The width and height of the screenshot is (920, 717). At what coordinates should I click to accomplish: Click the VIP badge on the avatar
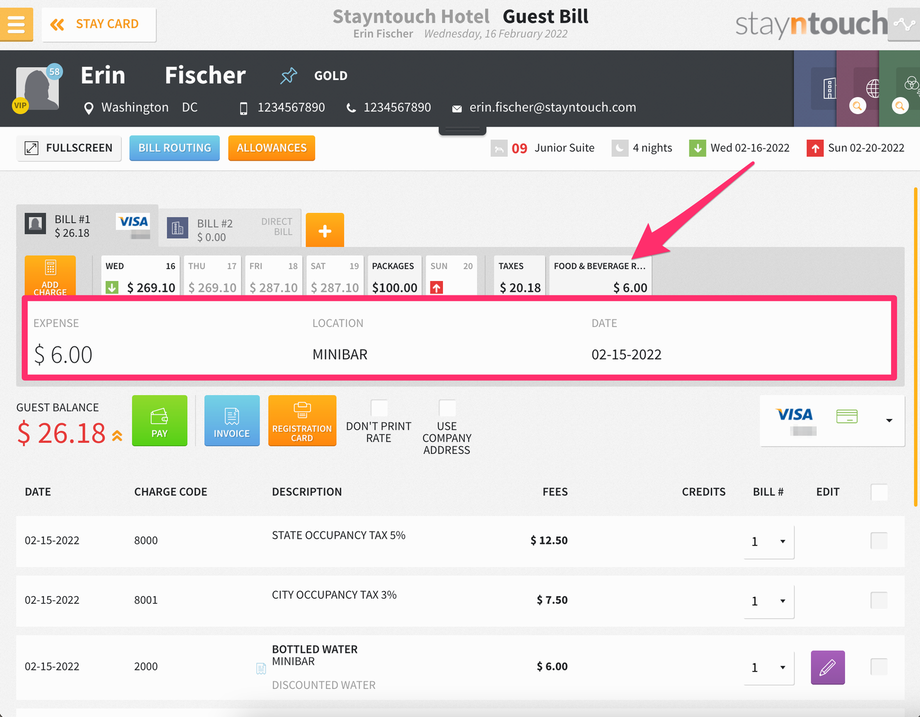tap(20, 106)
